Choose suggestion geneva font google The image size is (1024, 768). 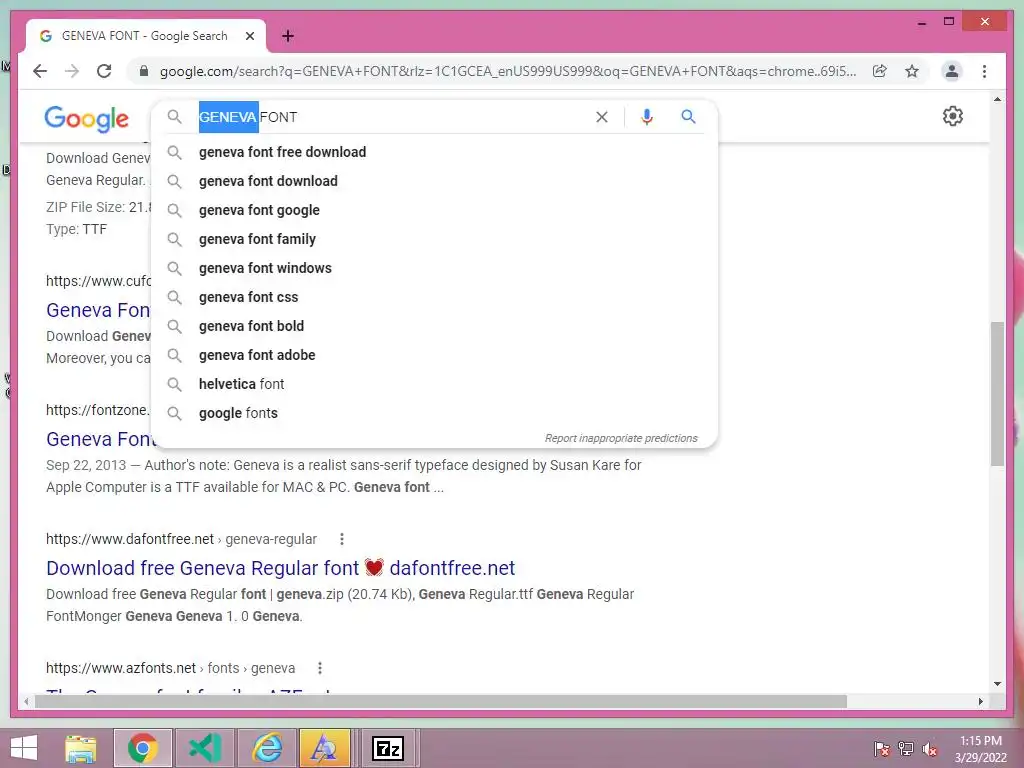(x=435, y=210)
